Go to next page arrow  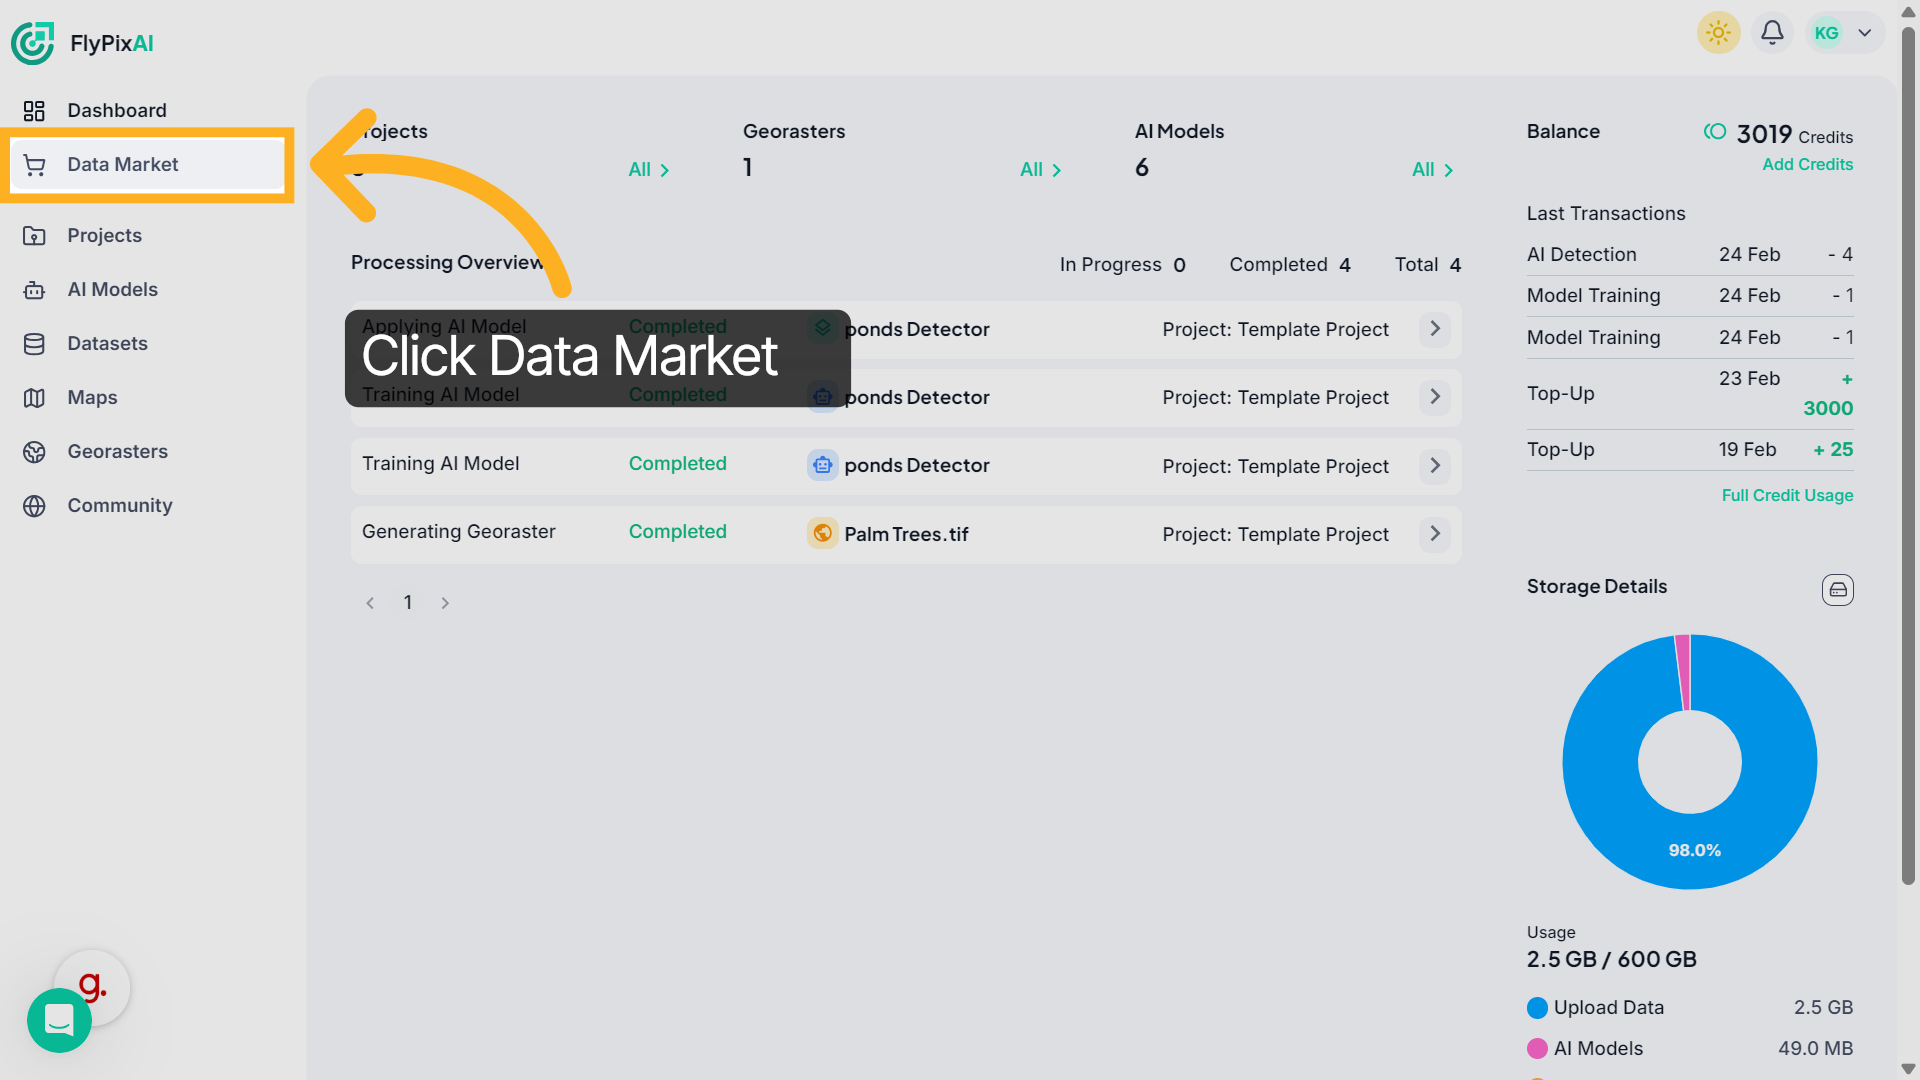[445, 603]
